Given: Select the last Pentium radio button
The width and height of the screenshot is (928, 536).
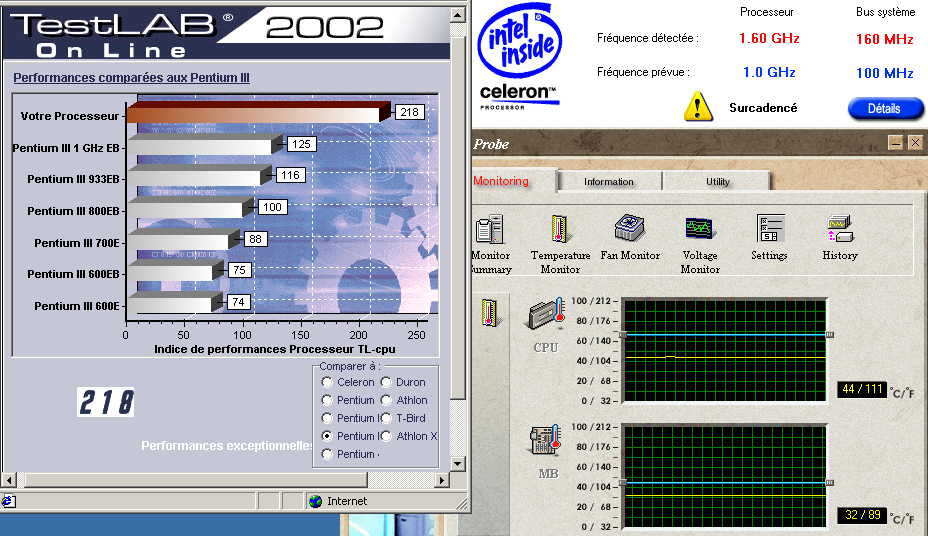Looking at the screenshot, I should pos(327,454).
